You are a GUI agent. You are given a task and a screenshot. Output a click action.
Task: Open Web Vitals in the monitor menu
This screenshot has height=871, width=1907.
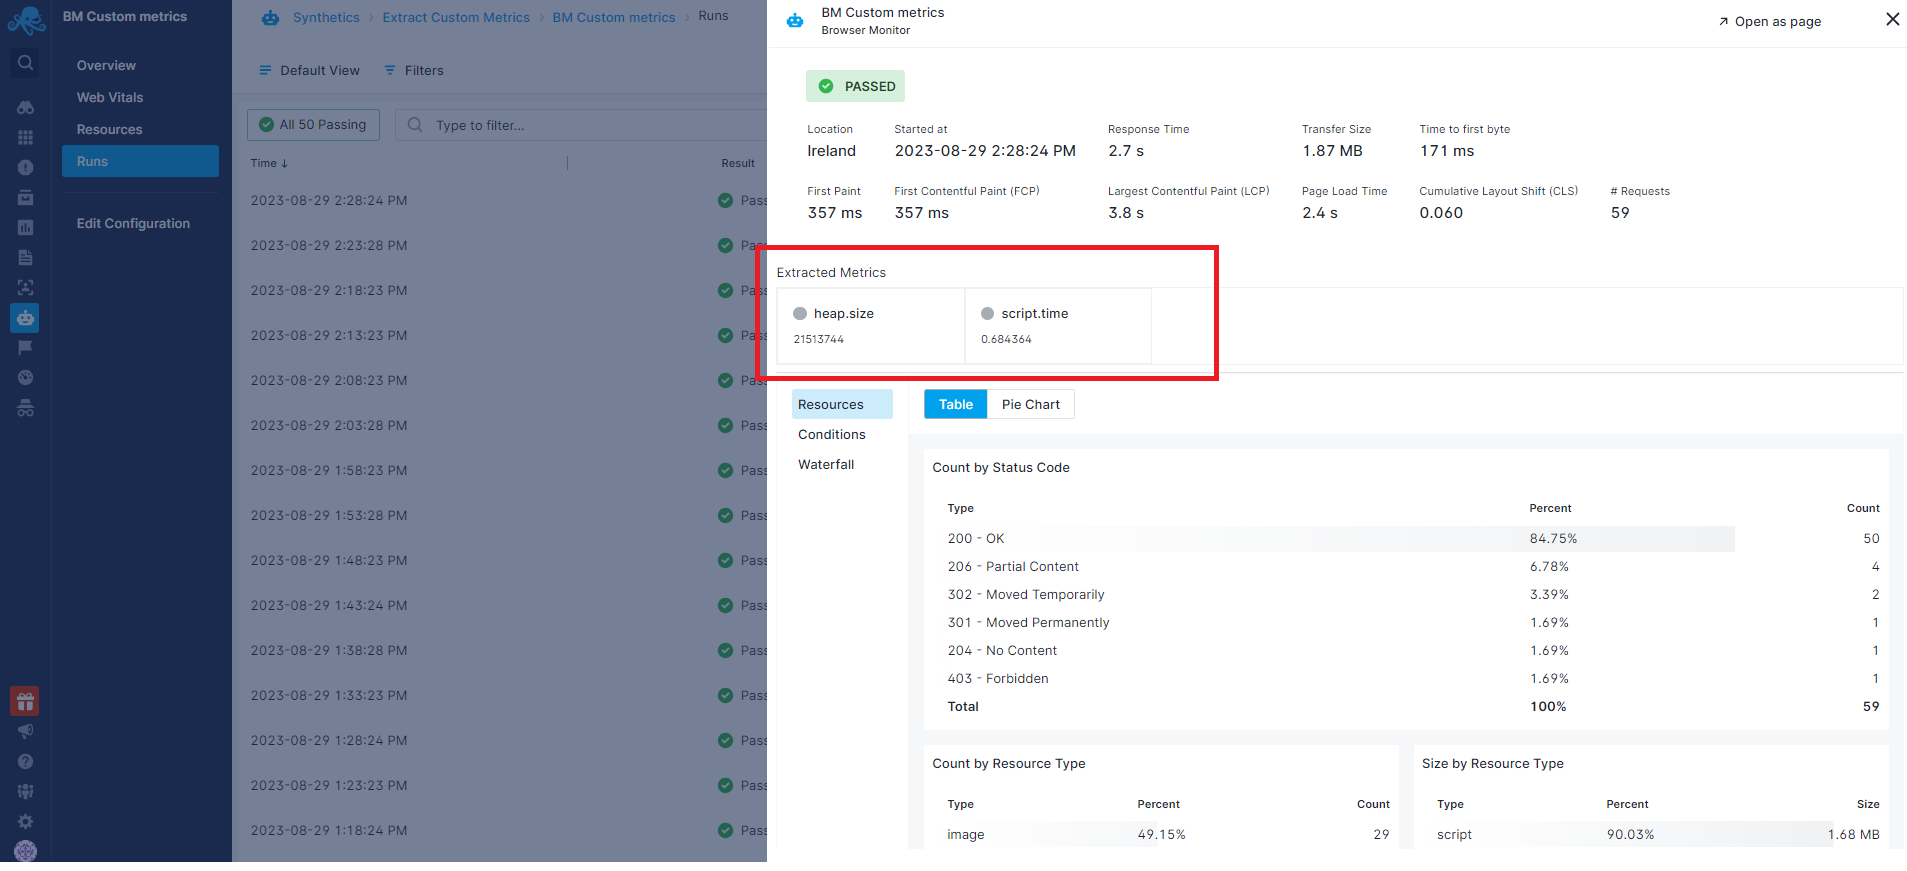pos(110,97)
